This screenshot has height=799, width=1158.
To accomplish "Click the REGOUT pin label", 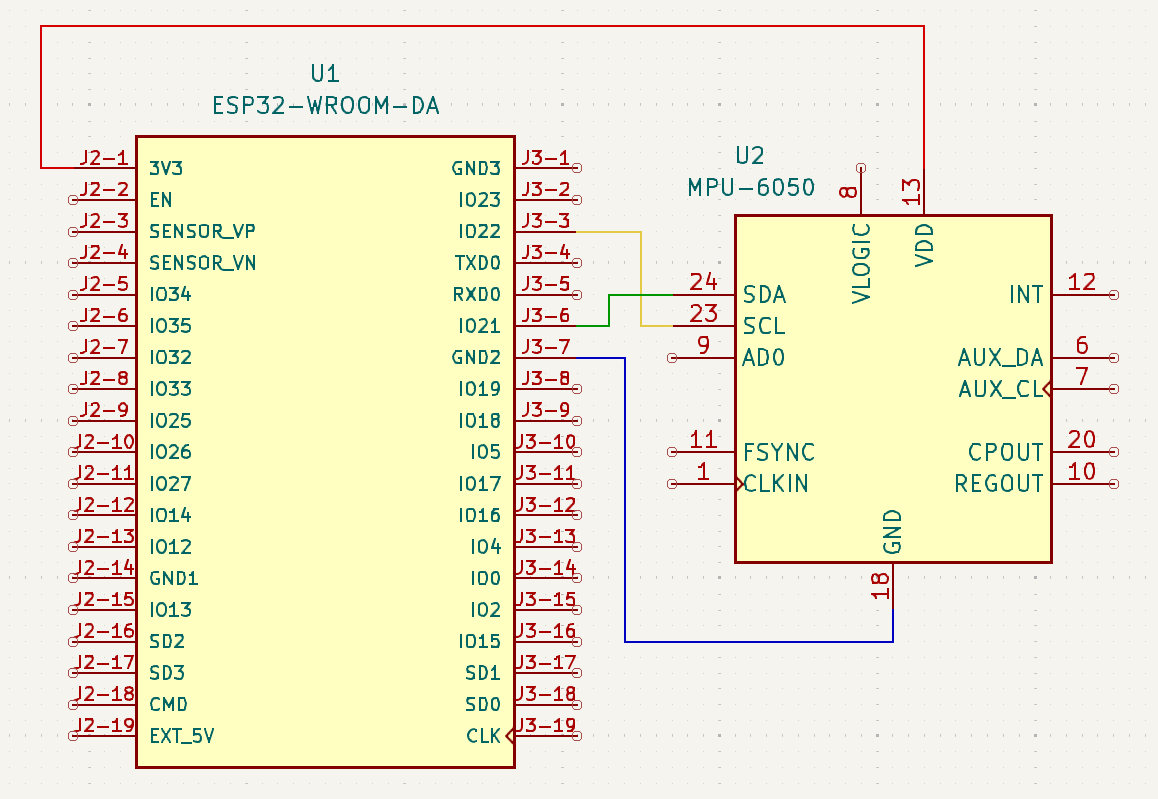I will click(x=999, y=484).
